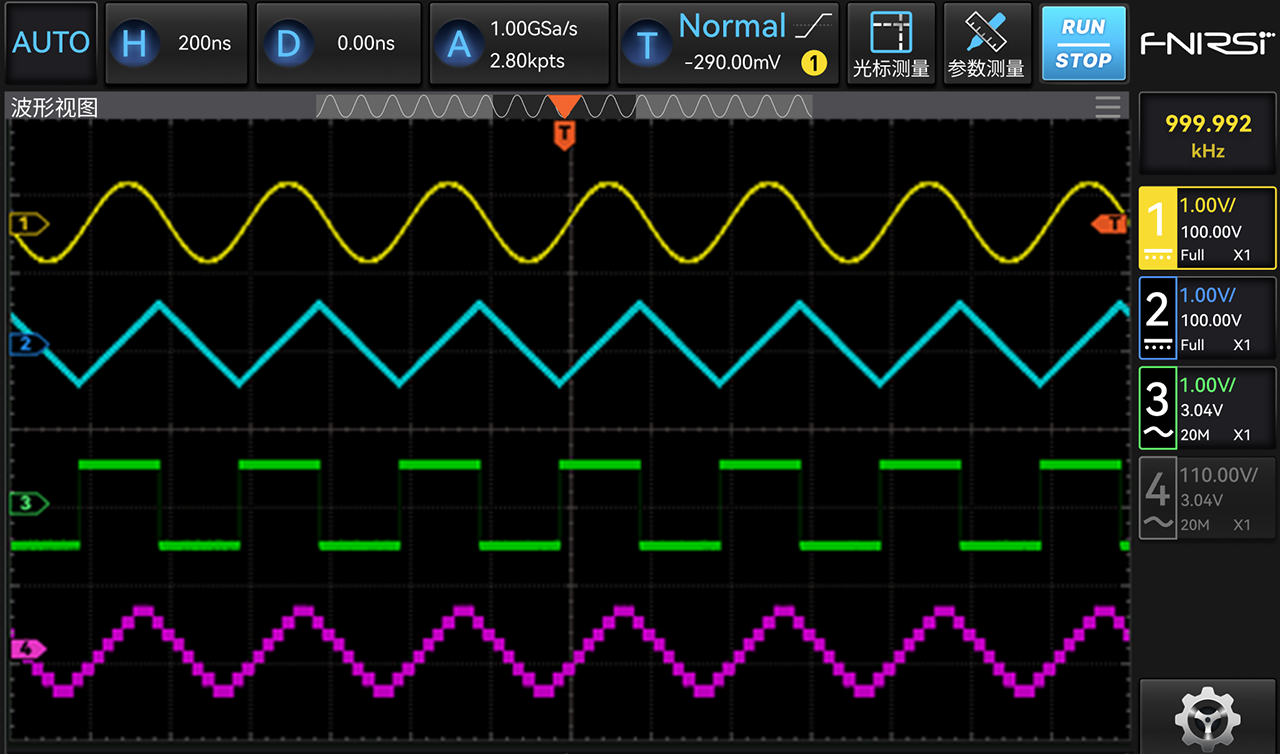Toggle the RUN/STOP button
Image resolution: width=1280 pixels, height=754 pixels.
[x=1083, y=43]
